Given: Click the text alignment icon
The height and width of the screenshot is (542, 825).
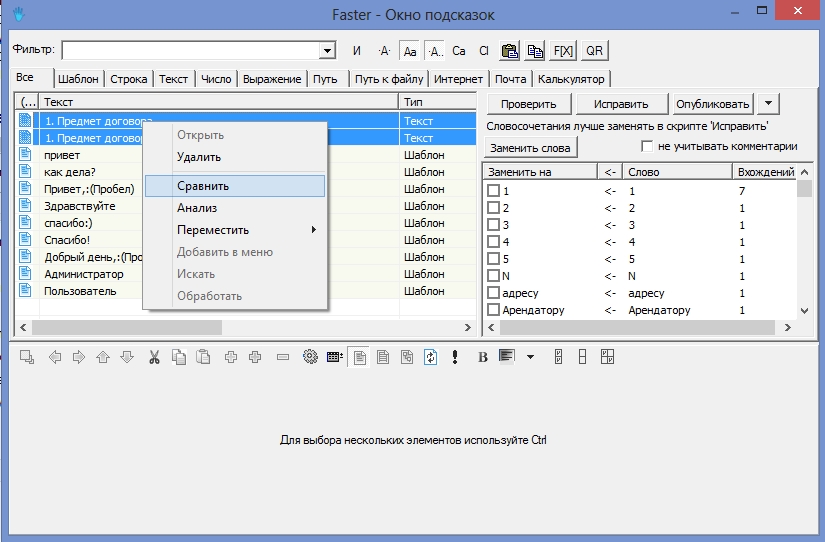Looking at the screenshot, I should (x=507, y=357).
